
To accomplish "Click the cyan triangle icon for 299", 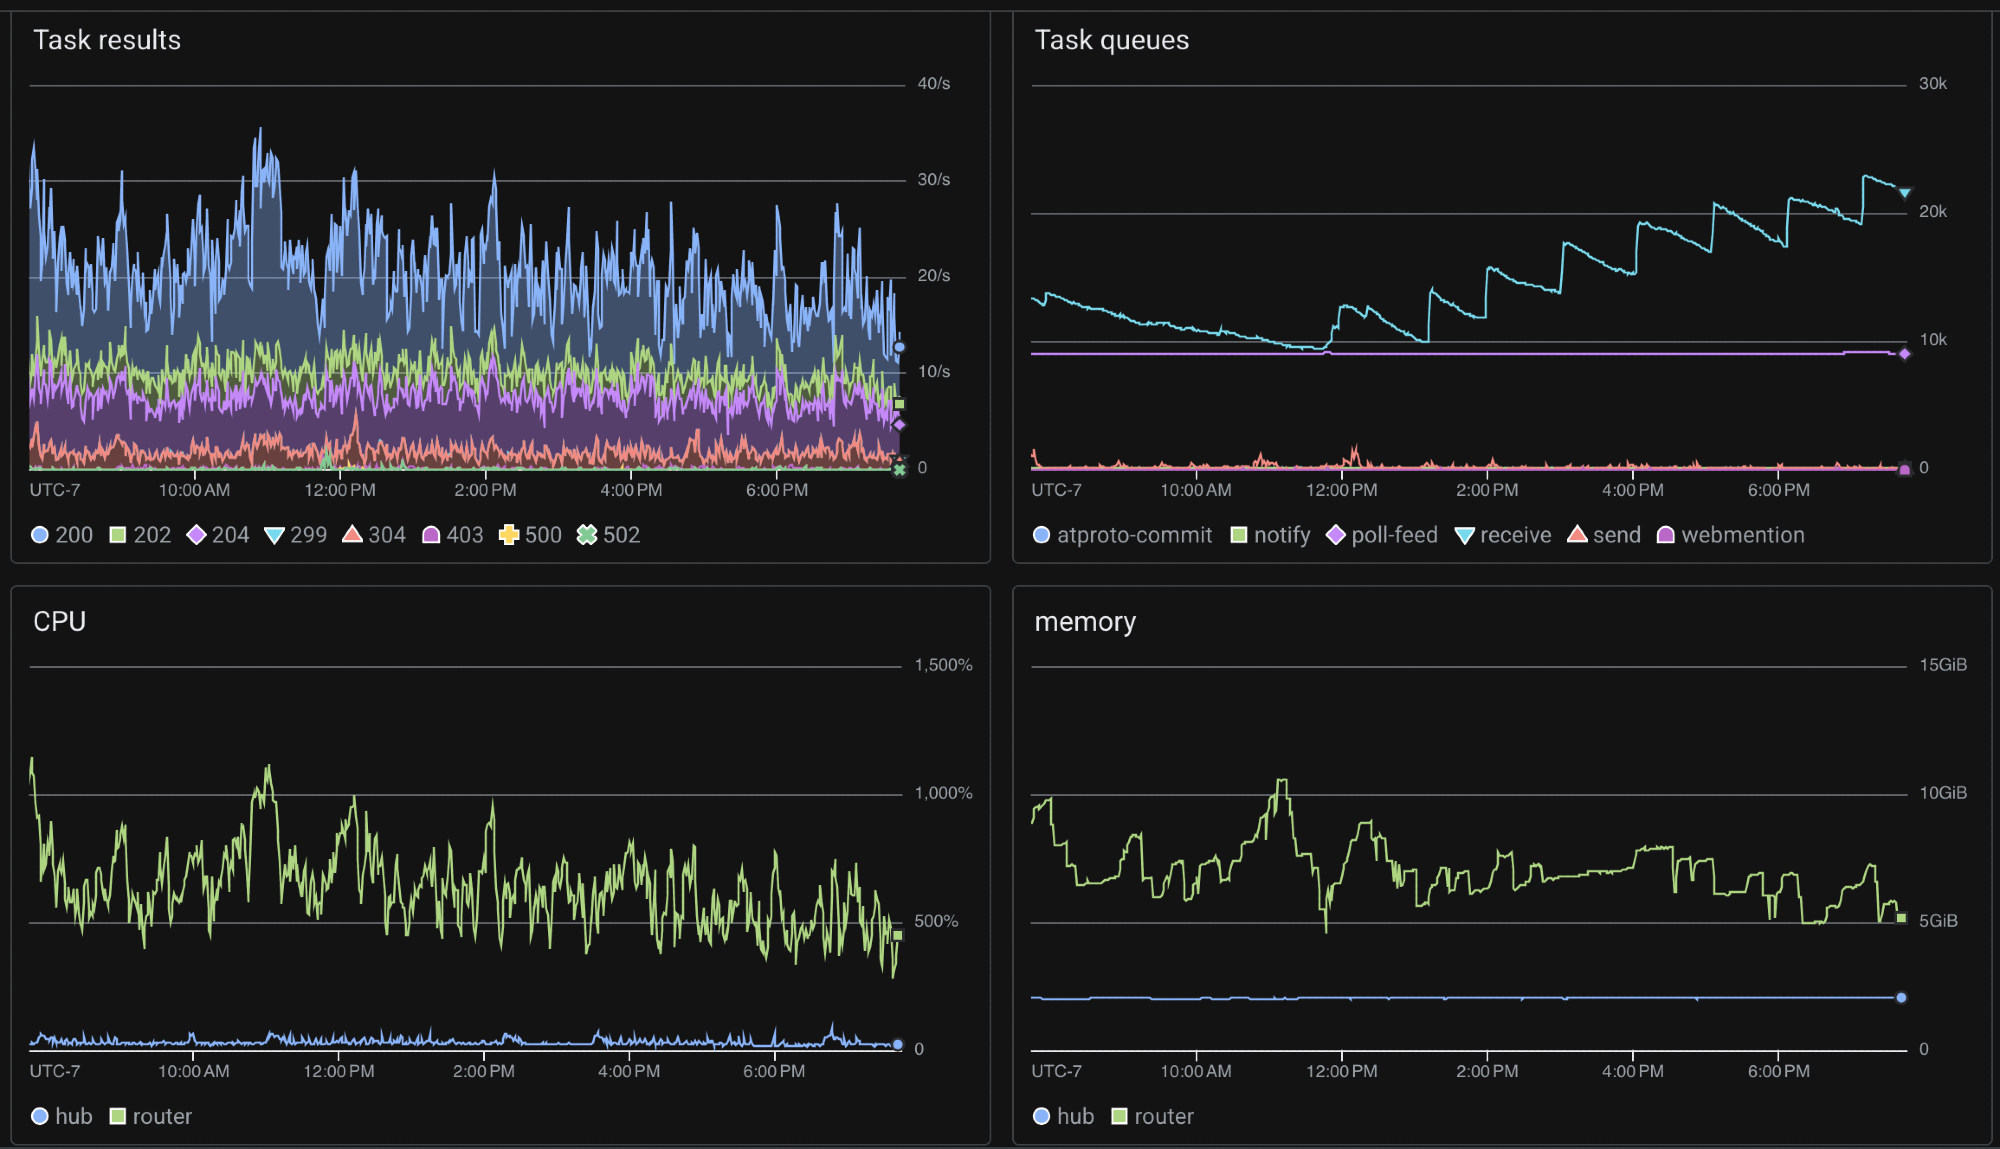I will (x=274, y=536).
